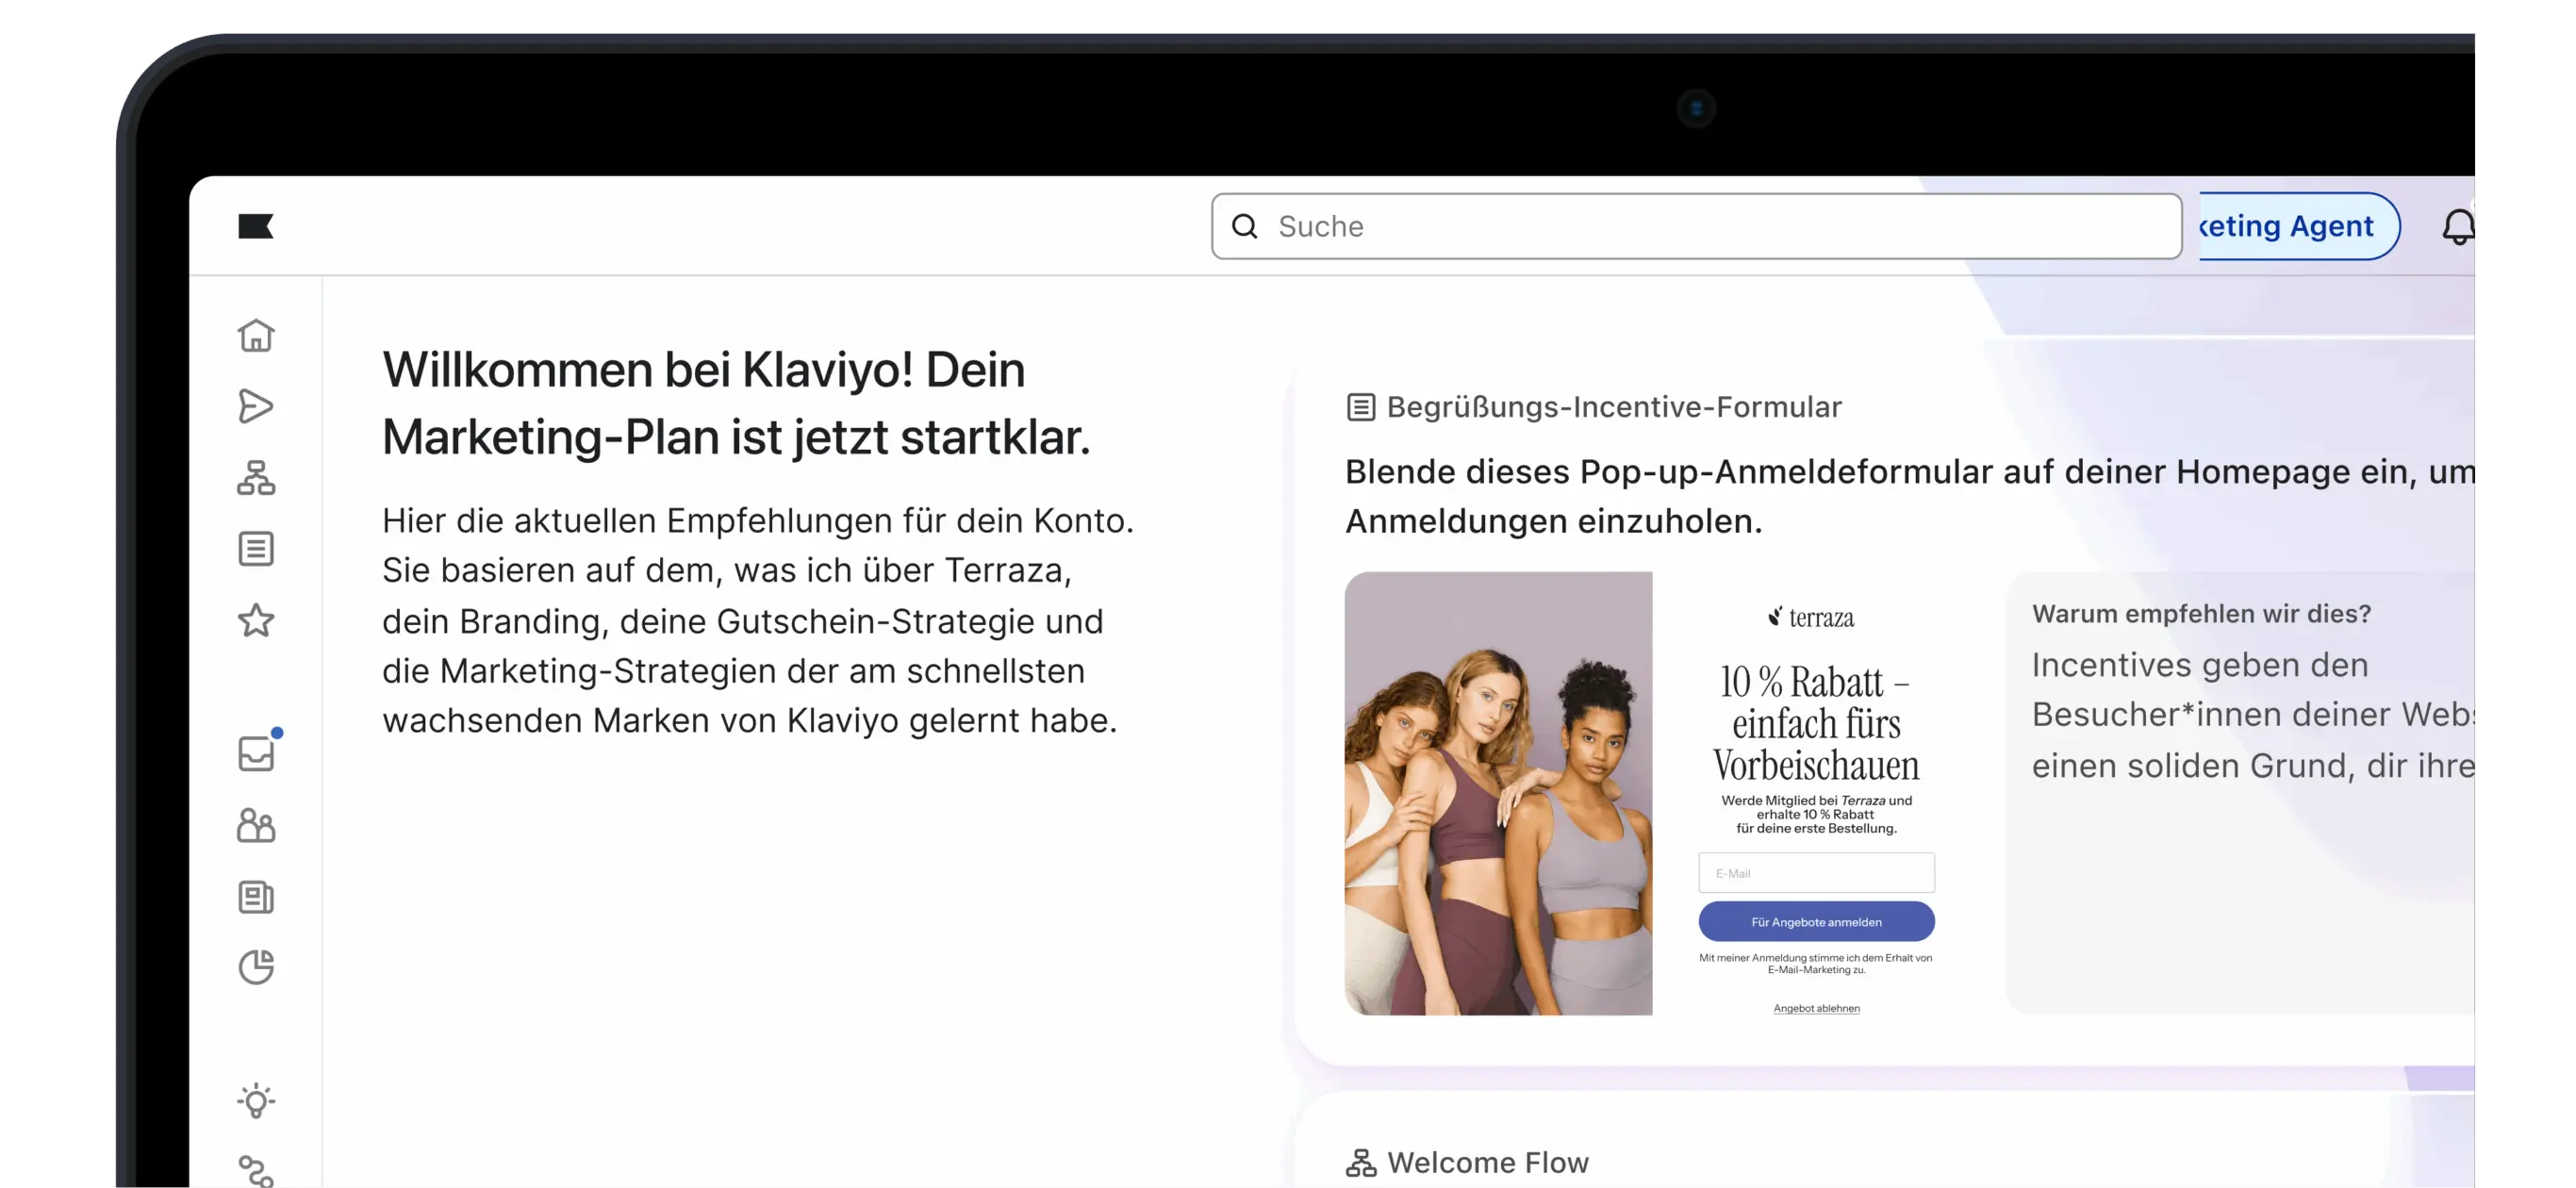Click the Suche search field

pos(1696,226)
